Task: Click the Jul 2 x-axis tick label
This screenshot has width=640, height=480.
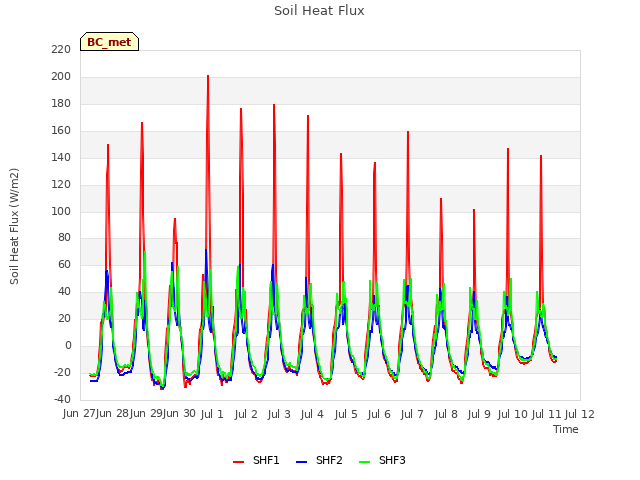Action: pyautogui.click(x=246, y=414)
